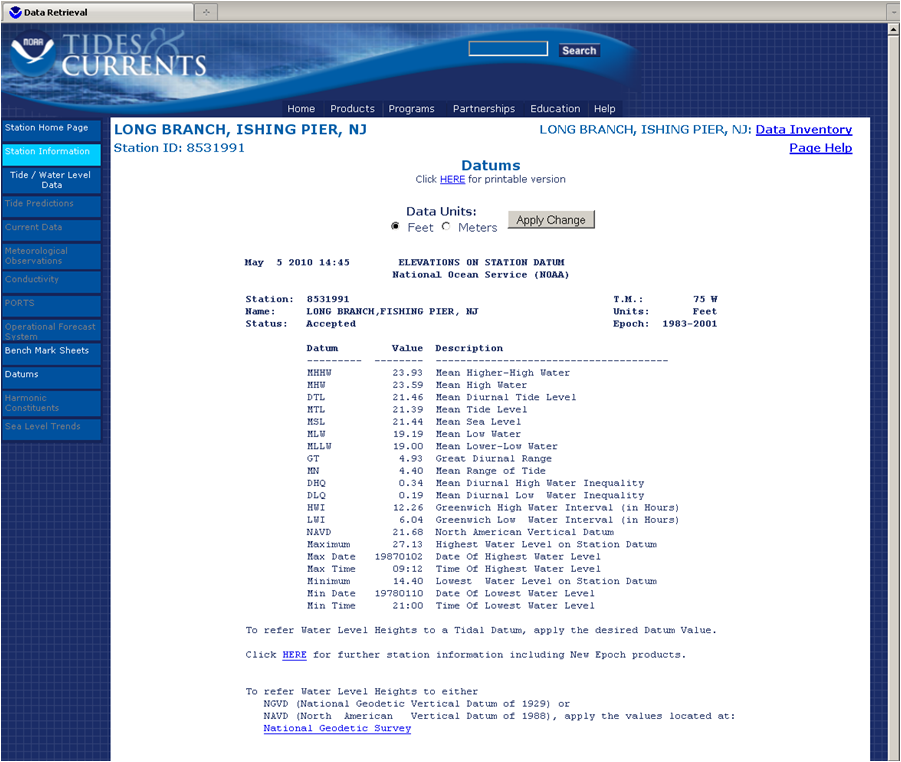Screen dimensions: 901x762
Task: Click the Epoch value 1983-2001
Action: [690, 324]
